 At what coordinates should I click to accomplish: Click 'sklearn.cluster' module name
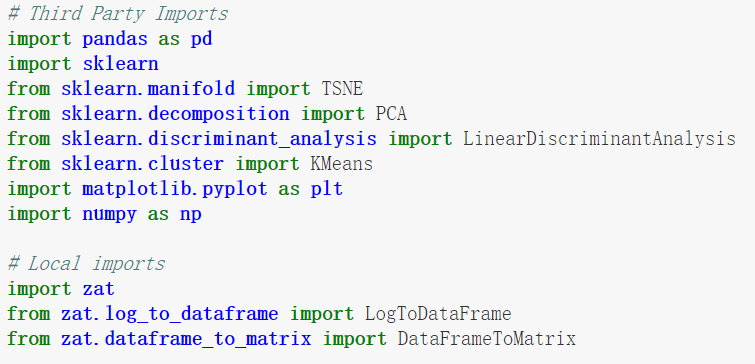[x=143, y=164]
